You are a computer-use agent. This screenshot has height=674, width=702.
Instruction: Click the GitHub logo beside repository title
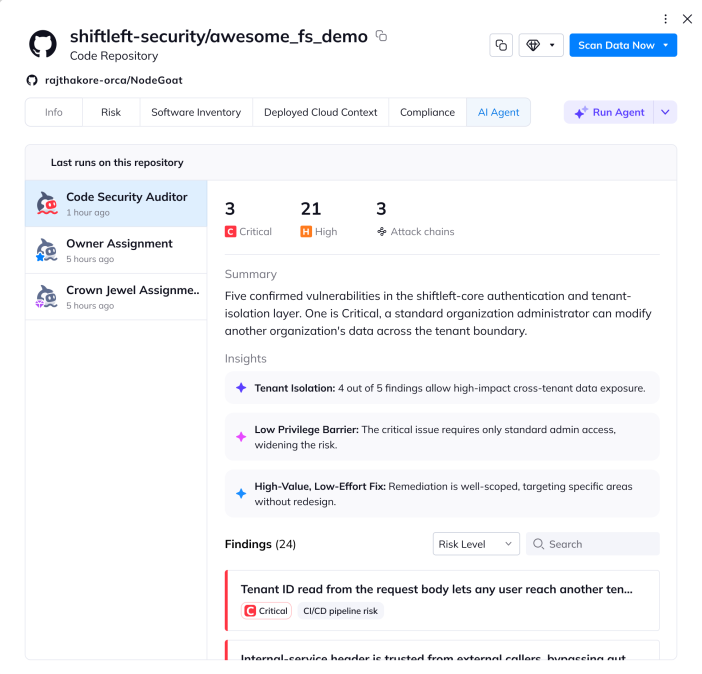pos(43,44)
